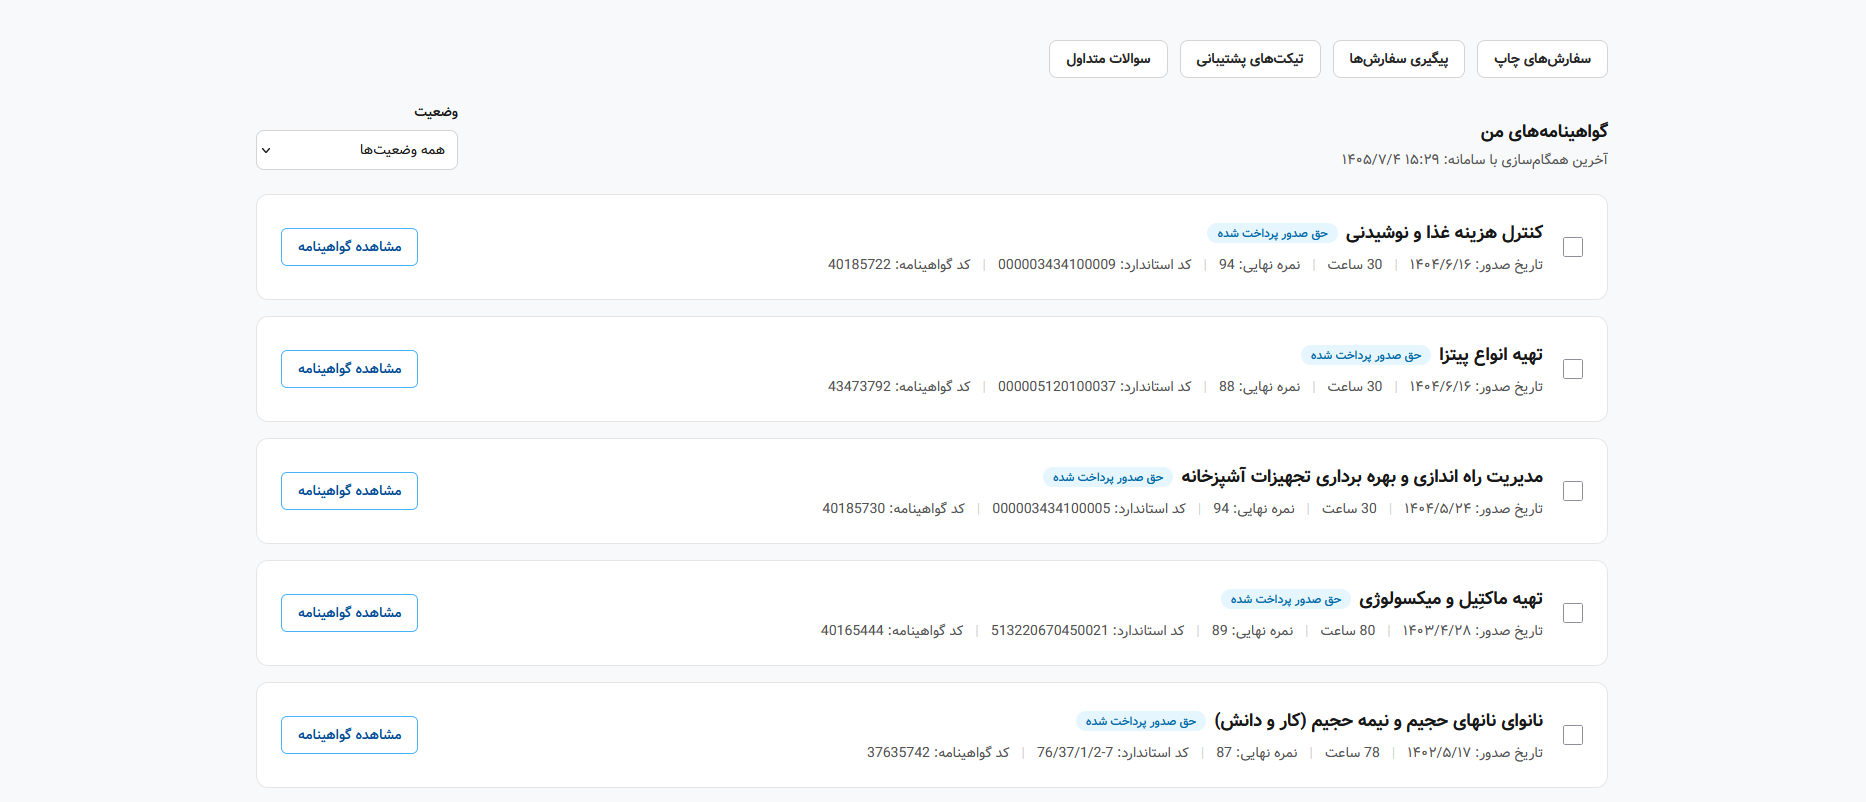The image size is (1866, 802).
Task: View certificate for تهیه انواع پیتزا
Action: click(349, 369)
